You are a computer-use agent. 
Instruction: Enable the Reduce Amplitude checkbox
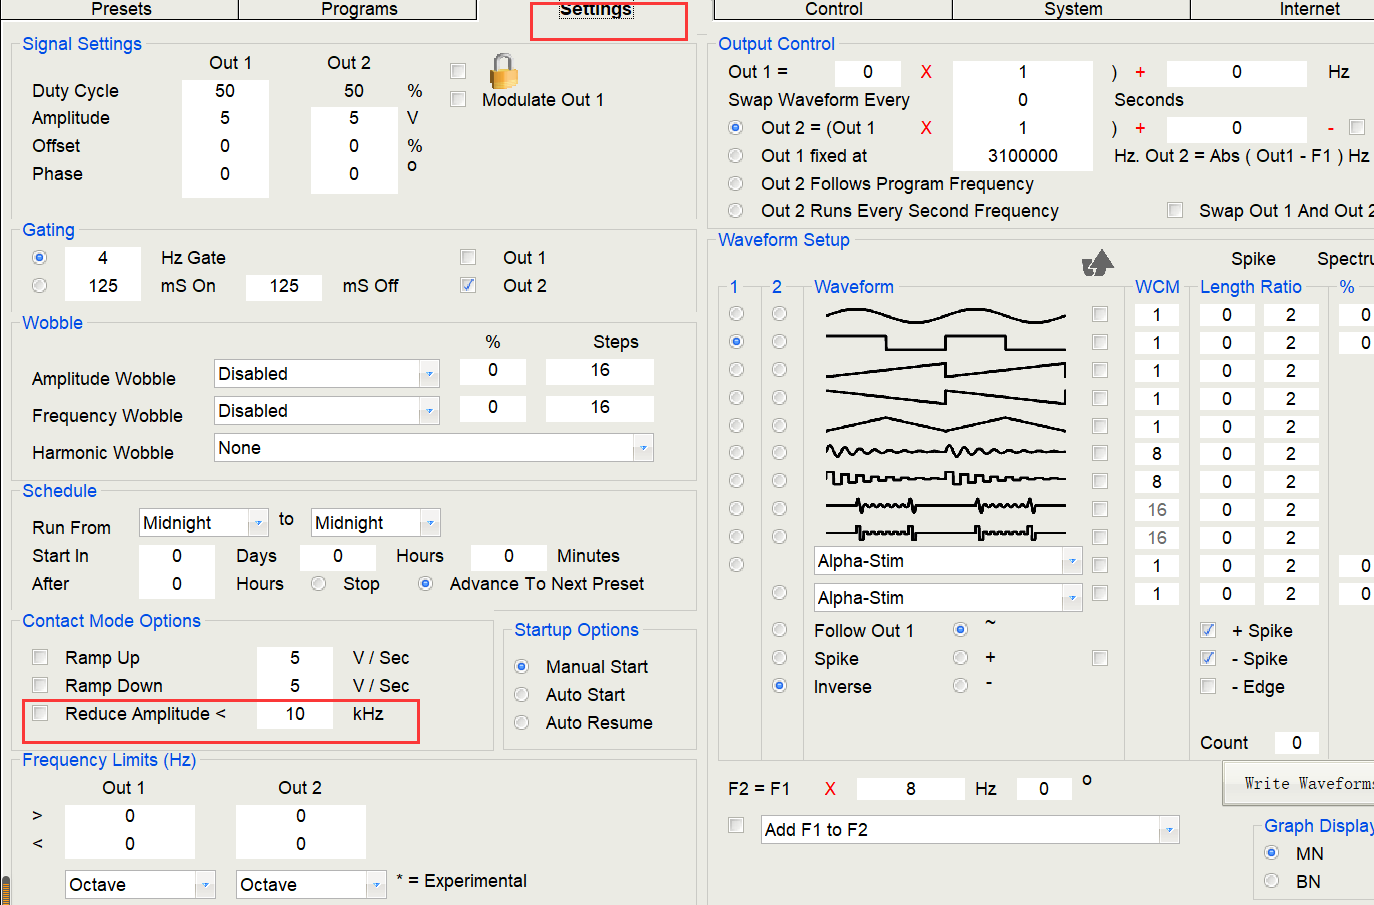[40, 713]
